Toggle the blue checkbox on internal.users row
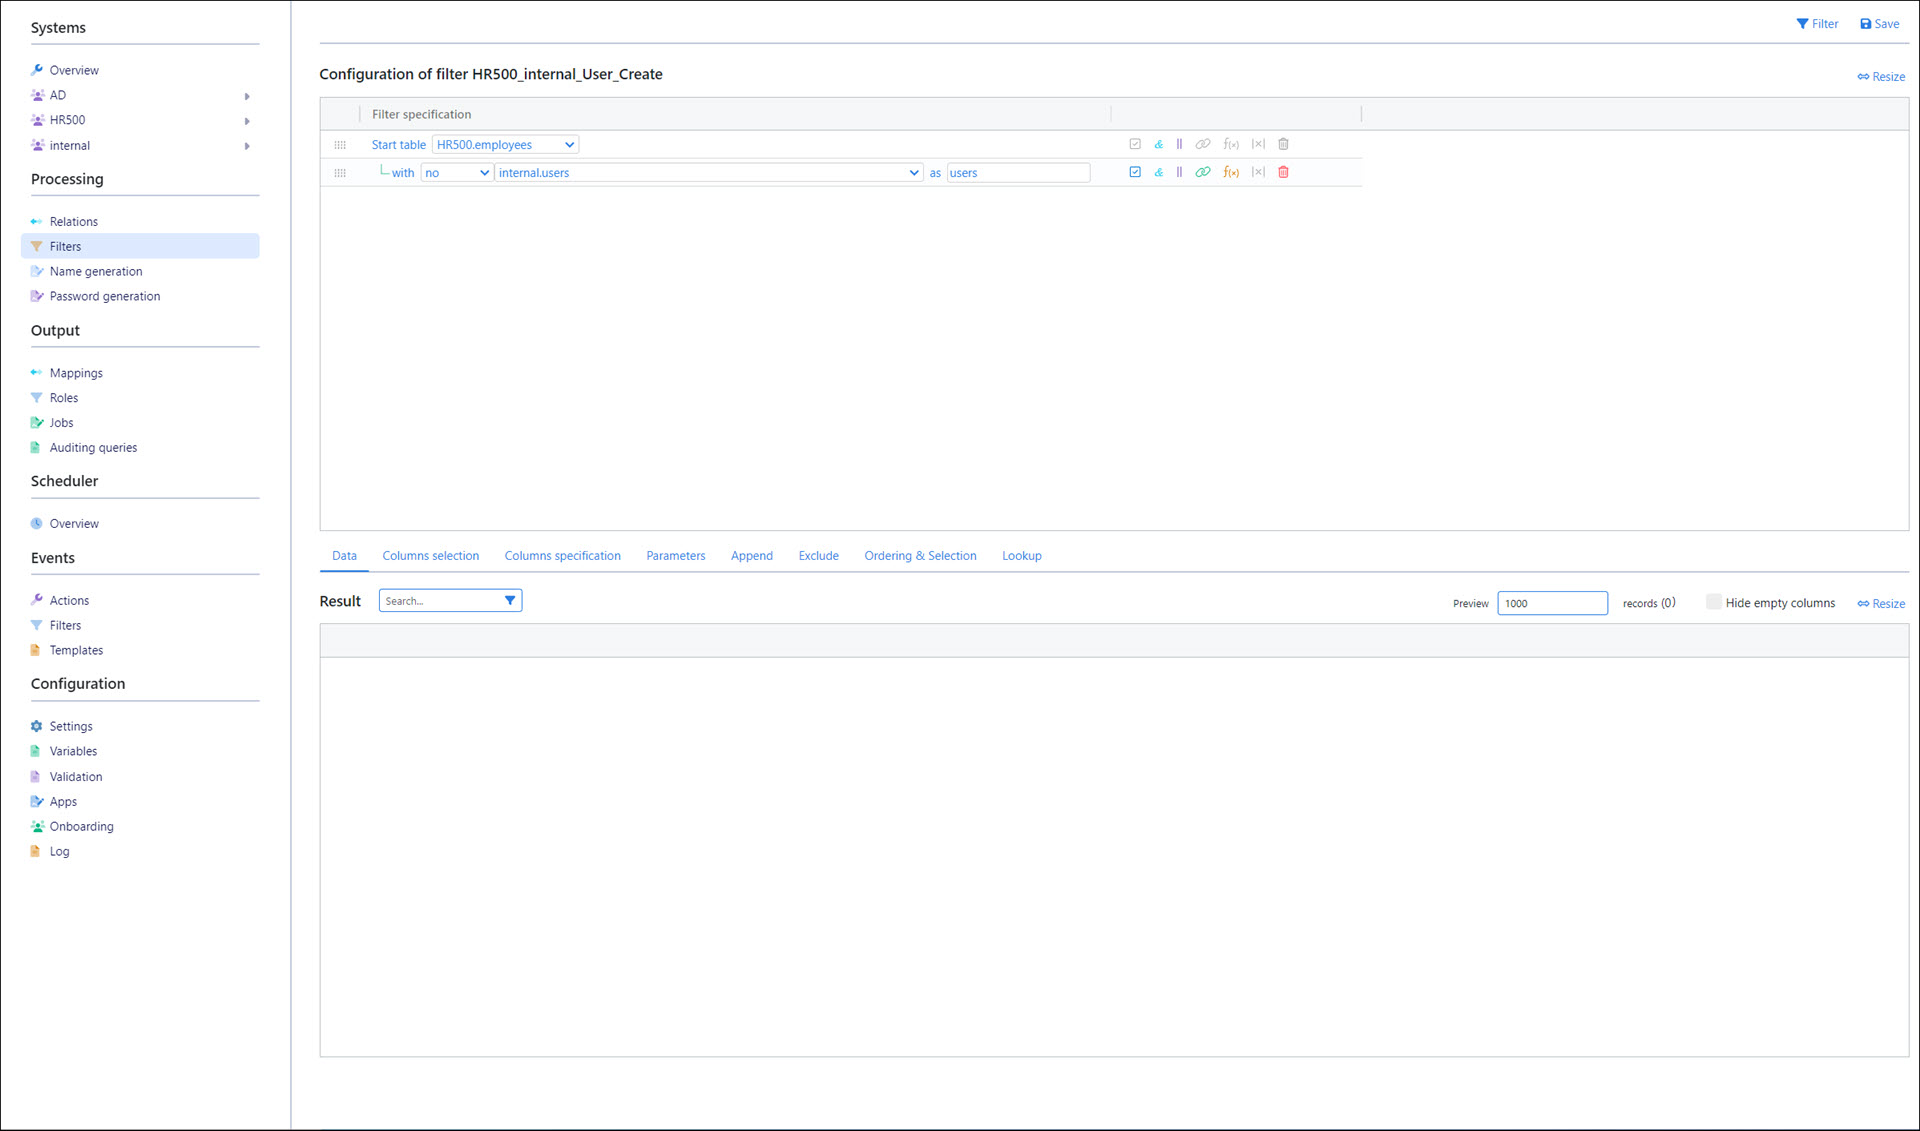Screen dimensions: 1920x1131 point(1135,172)
